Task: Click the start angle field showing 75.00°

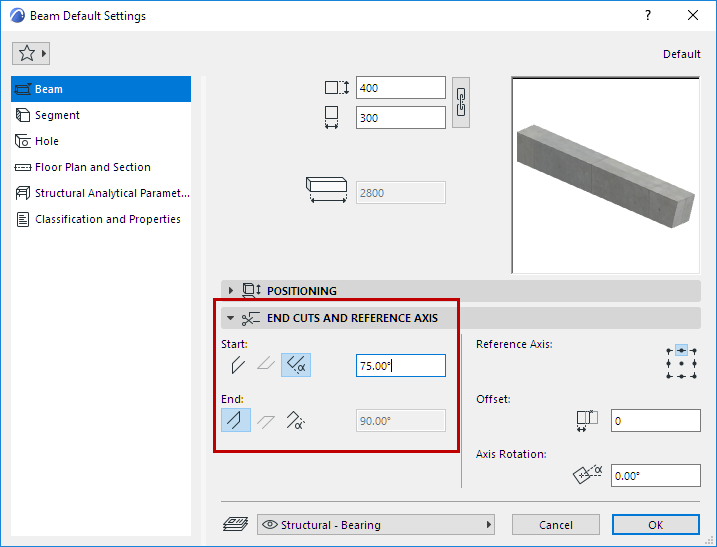Action: pos(401,366)
